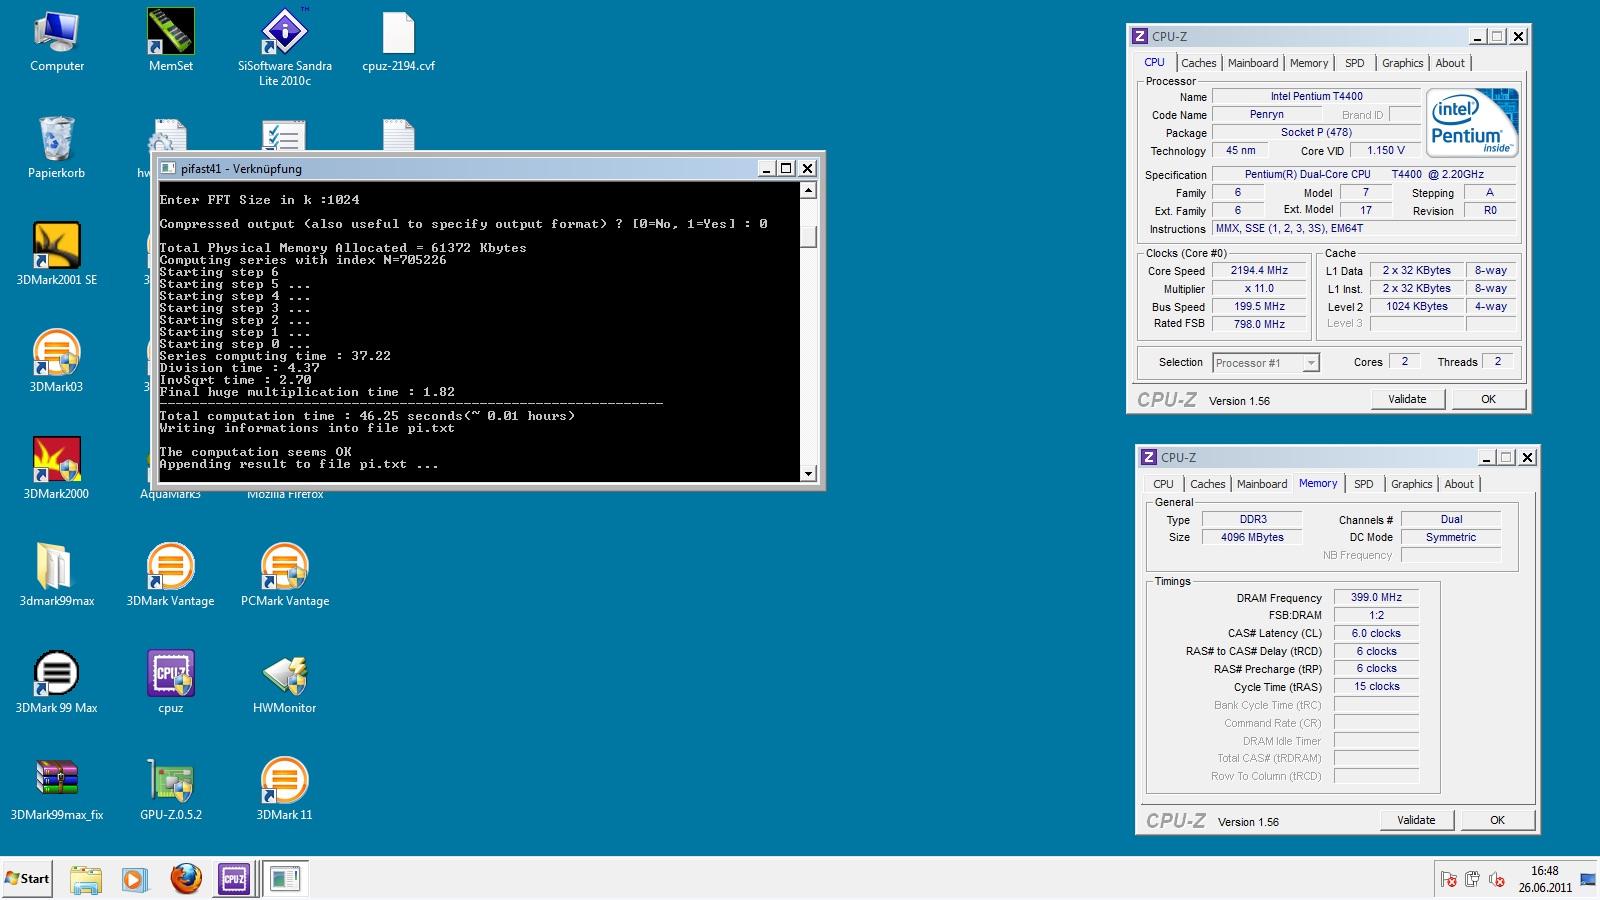The width and height of the screenshot is (1600, 900).
Task: Launch PCMark Vantage shortcut
Action: [285, 576]
